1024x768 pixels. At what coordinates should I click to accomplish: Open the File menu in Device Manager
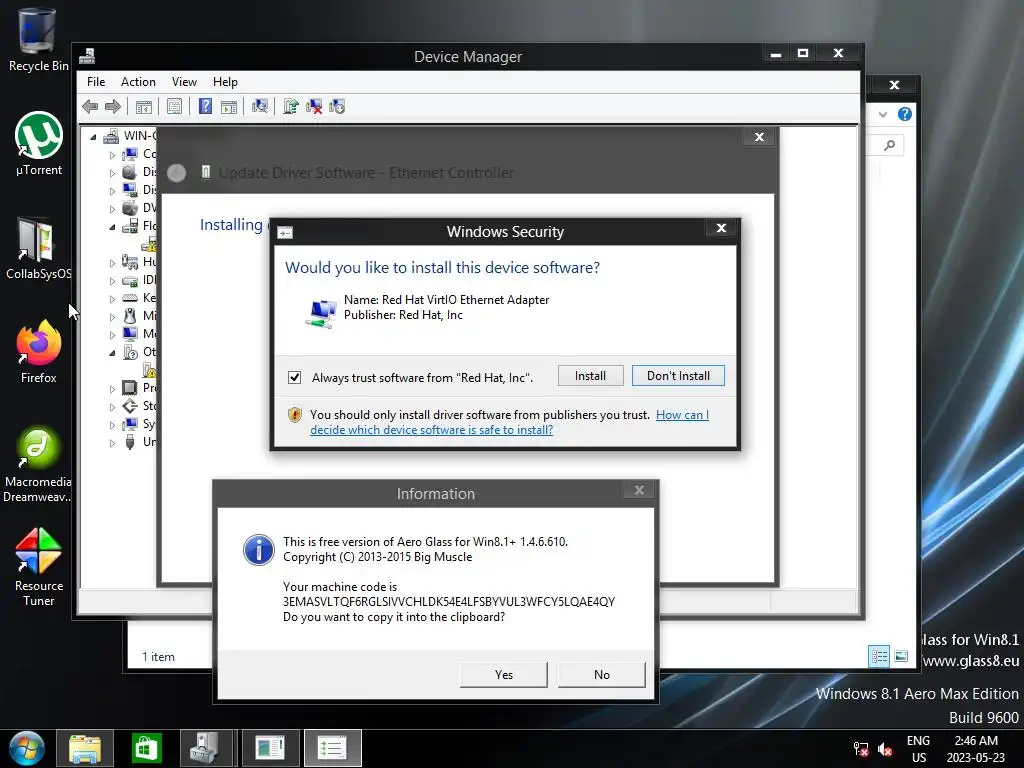point(96,82)
